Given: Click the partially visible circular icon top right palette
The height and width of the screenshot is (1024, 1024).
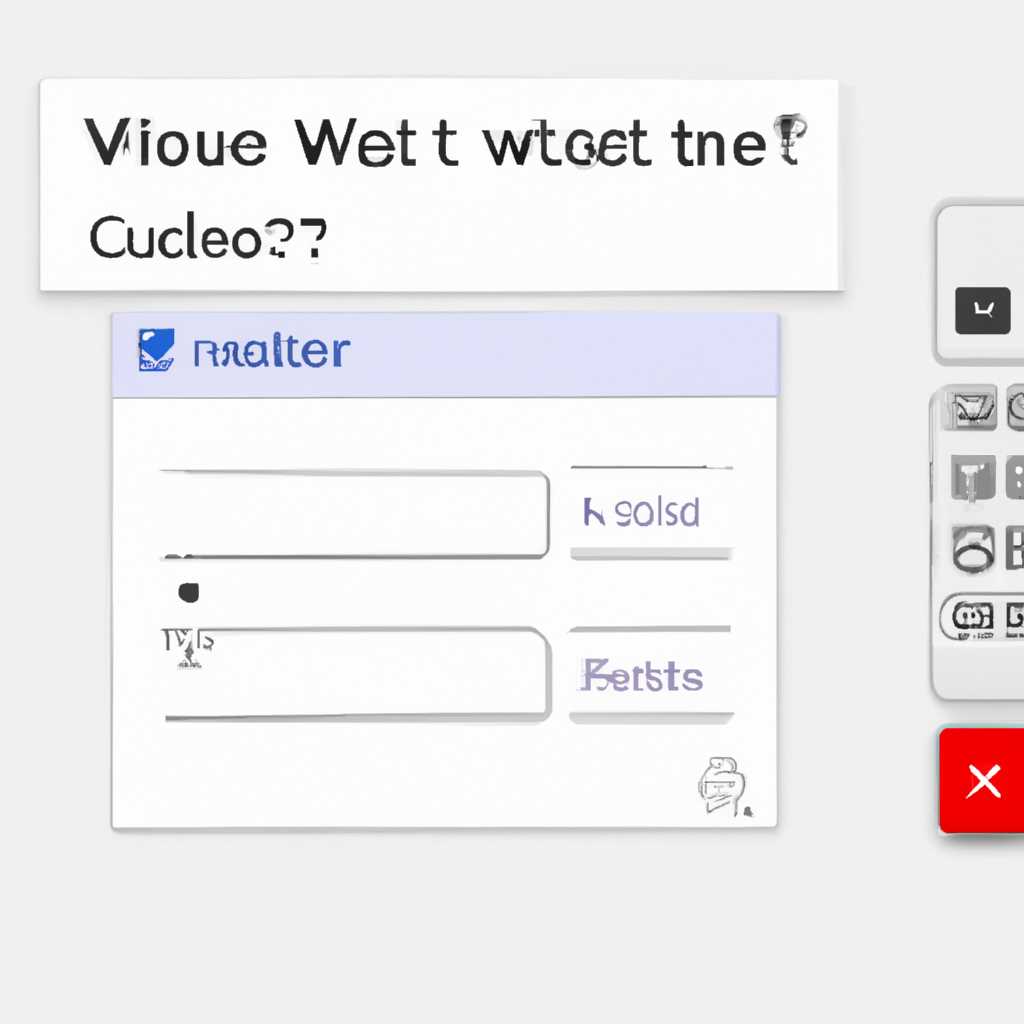Looking at the screenshot, I should pyautogui.click(x=1016, y=408).
